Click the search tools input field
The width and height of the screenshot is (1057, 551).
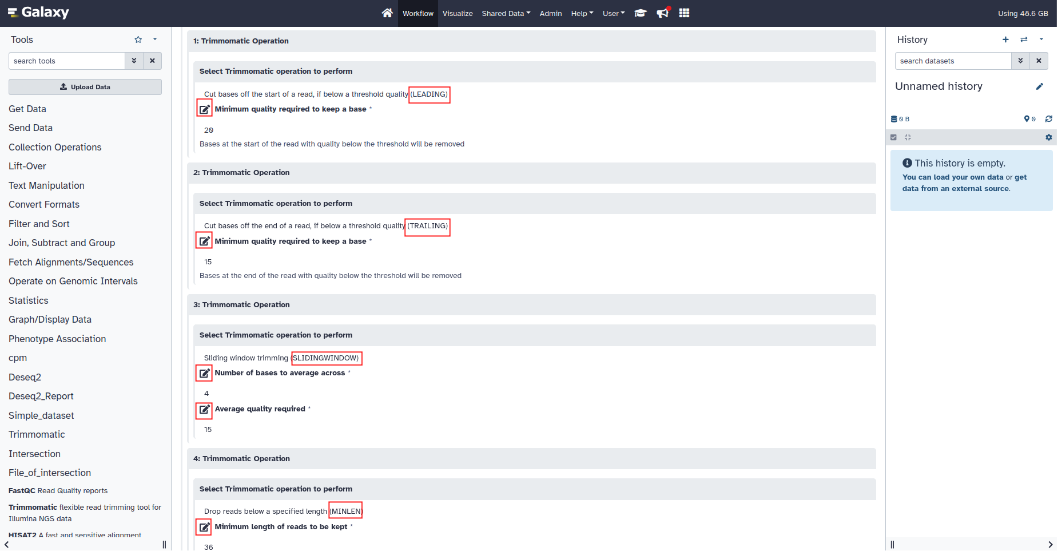tap(66, 61)
